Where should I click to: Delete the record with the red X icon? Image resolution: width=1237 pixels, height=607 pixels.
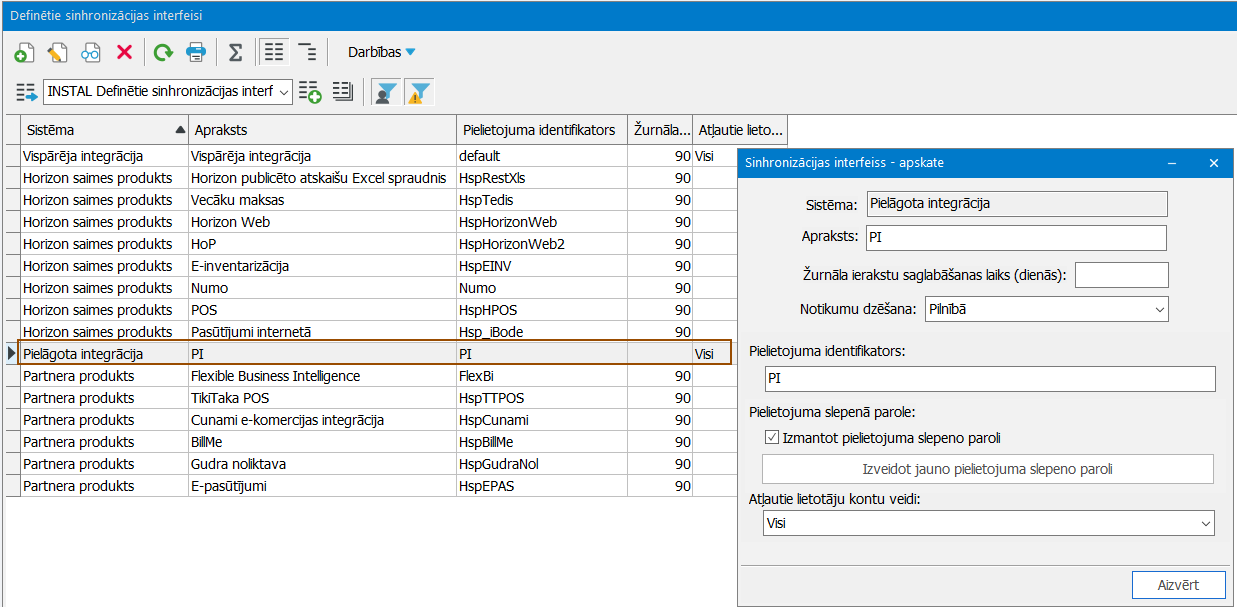[124, 52]
